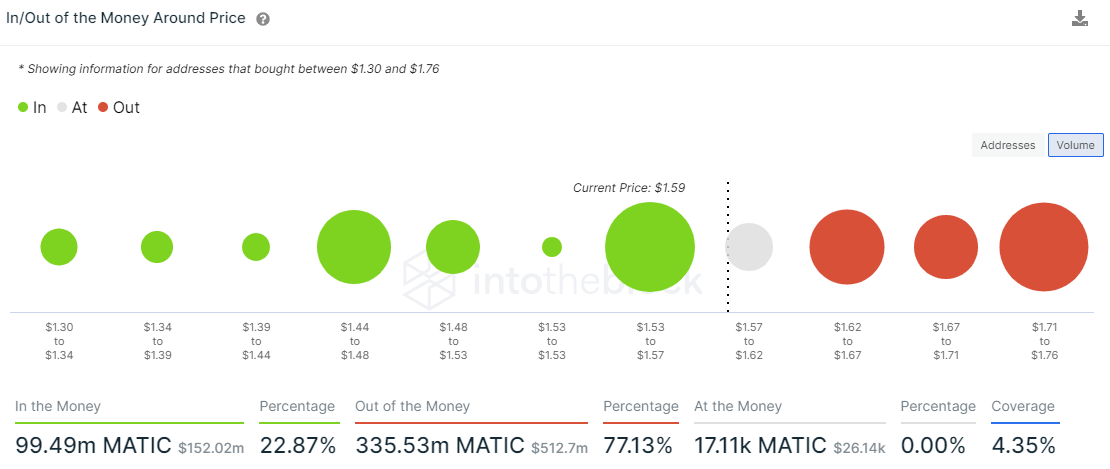The image size is (1110, 469).
Task: Click the gray bubble at $1.57 to $1.62
Action: pos(748,247)
